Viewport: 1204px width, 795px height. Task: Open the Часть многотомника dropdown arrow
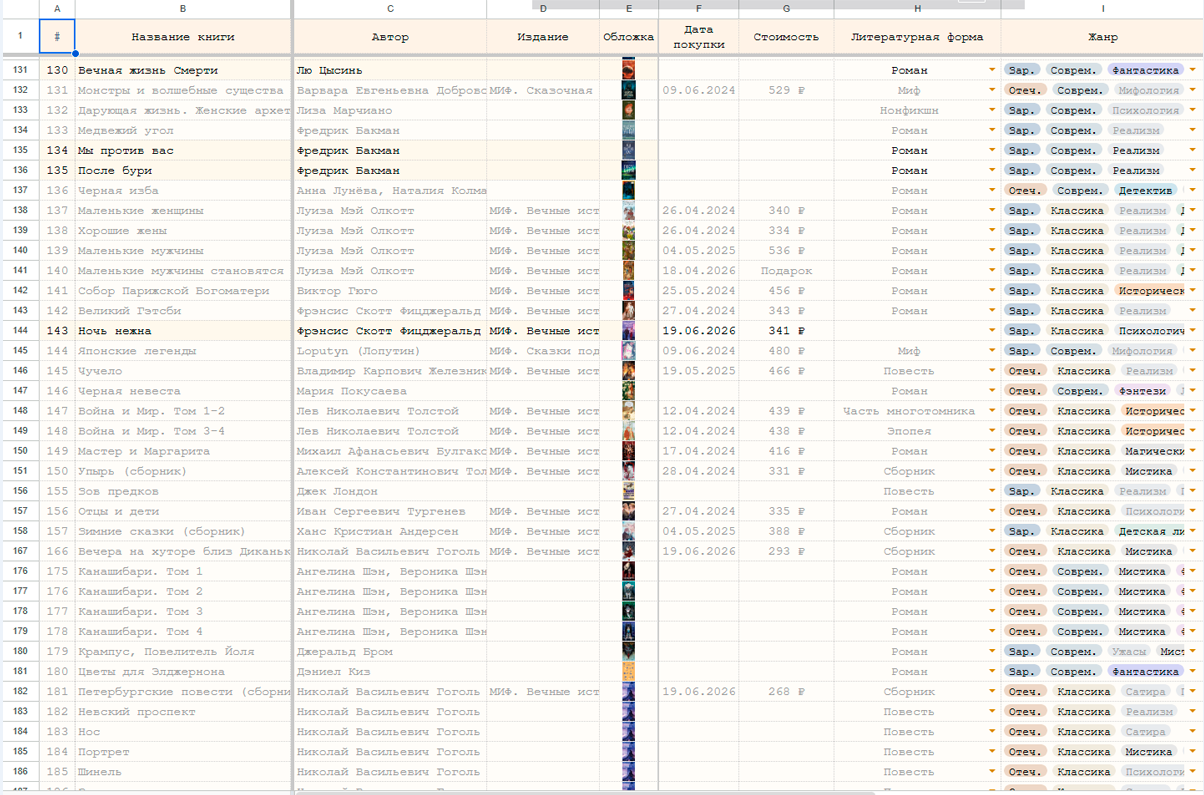click(x=992, y=411)
